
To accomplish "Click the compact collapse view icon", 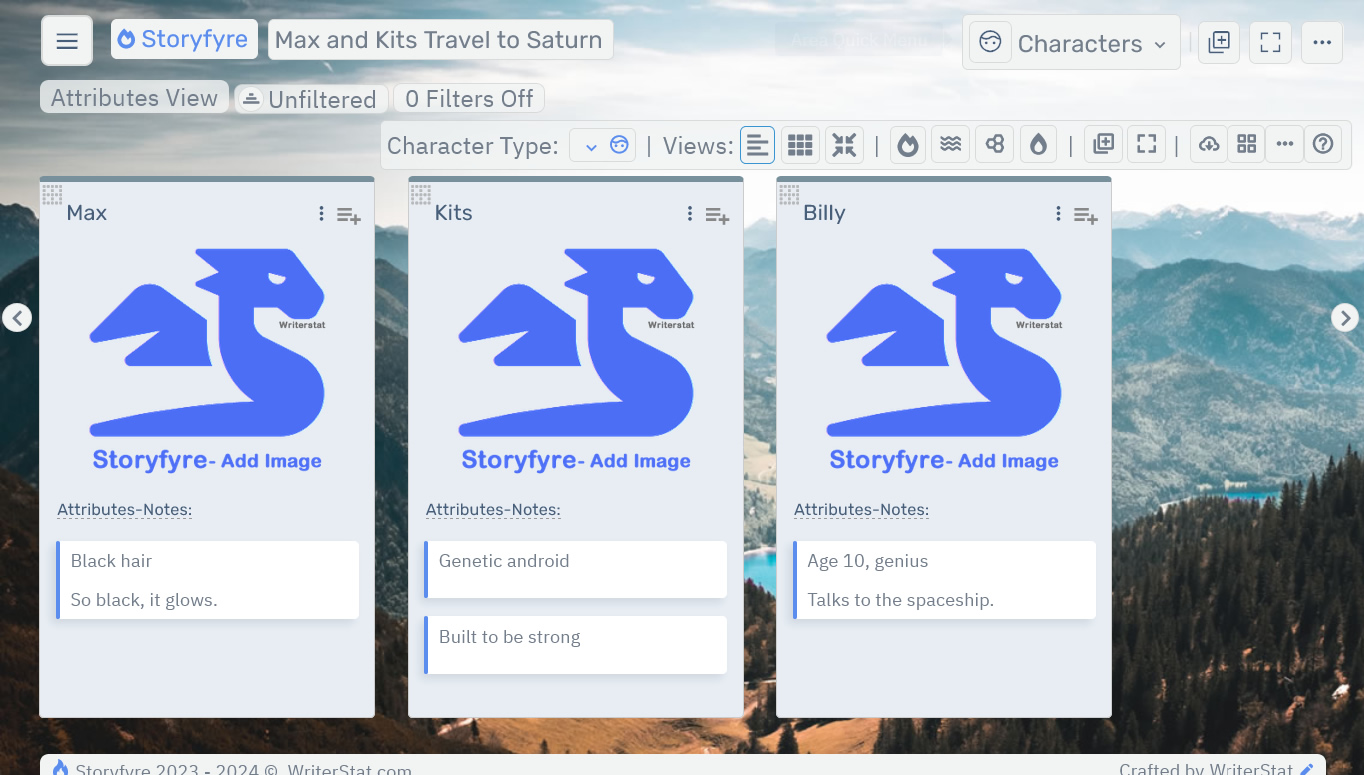I will 844,144.
